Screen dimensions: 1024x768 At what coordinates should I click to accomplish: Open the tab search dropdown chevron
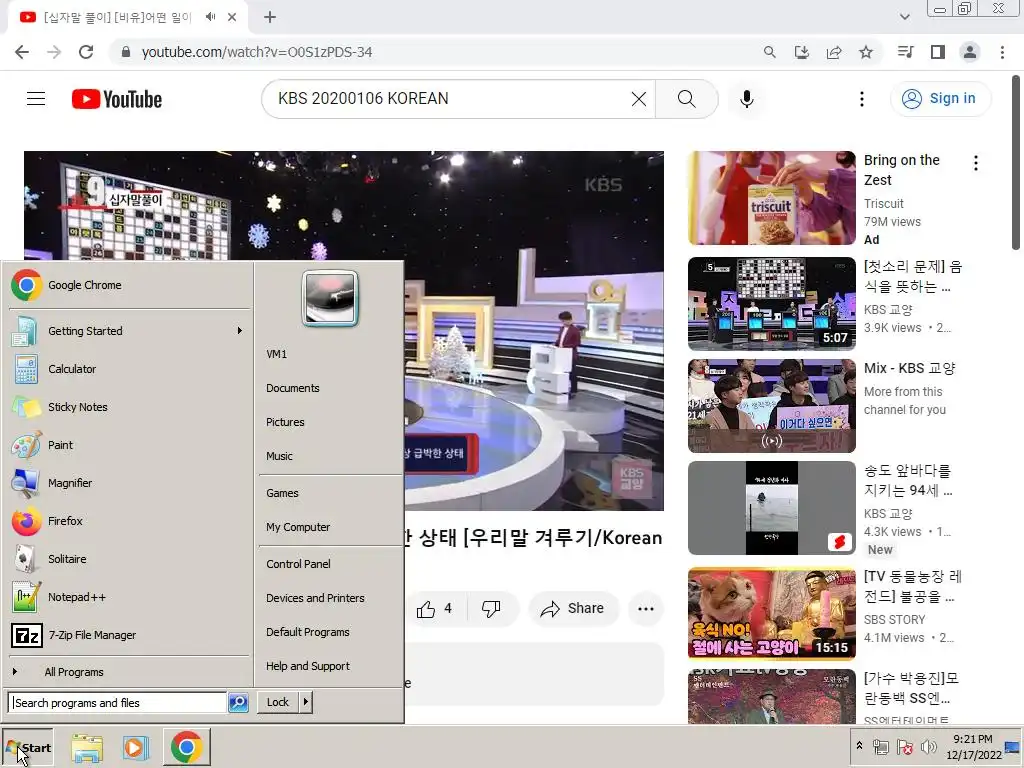pyautogui.click(x=904, y=17)
